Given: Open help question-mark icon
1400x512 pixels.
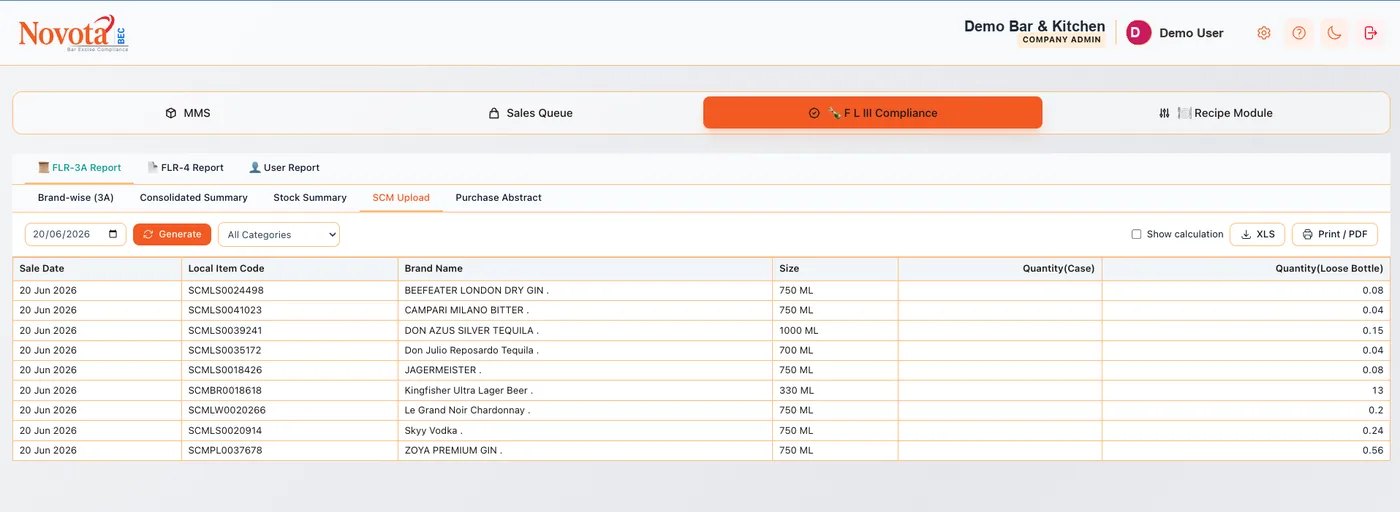Looking at the screenshot, I should coord(1299,33).
